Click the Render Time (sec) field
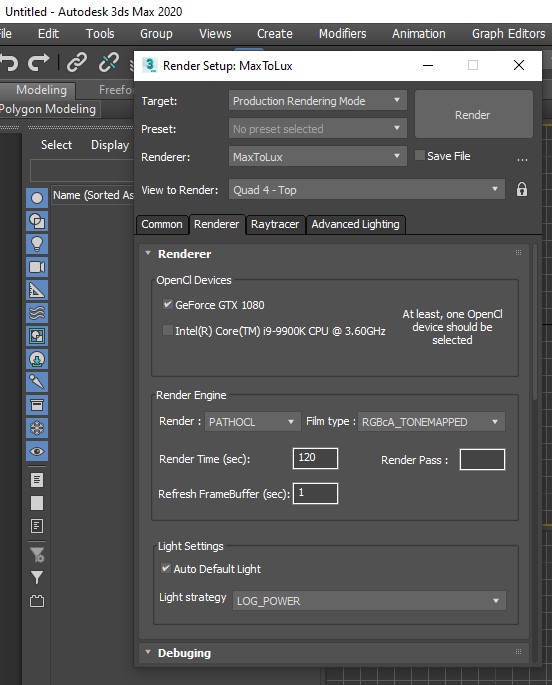 315,458
